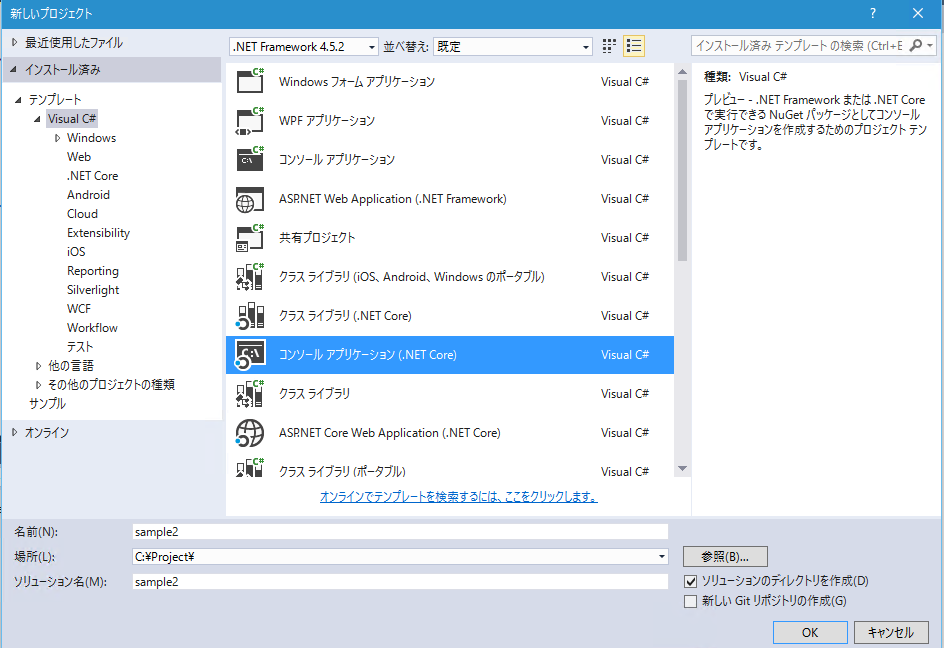Screen dimensions: 944x648
Task: Switch to small icons view
Action: (x=609, y=46)
